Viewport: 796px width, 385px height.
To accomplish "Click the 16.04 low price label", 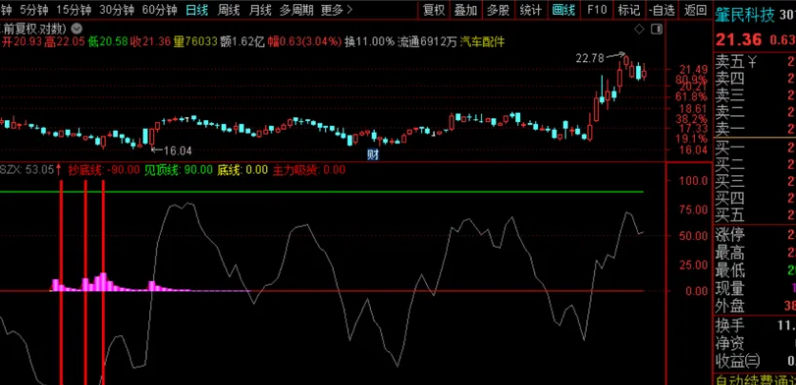I will tap(178, 150).
